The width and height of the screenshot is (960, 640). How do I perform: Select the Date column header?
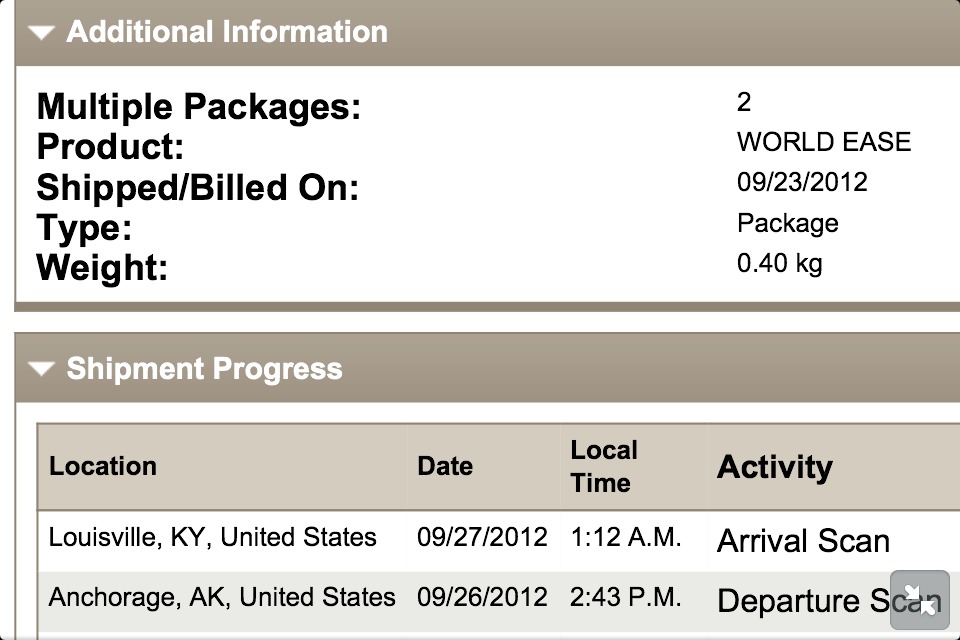pos(445,466)
